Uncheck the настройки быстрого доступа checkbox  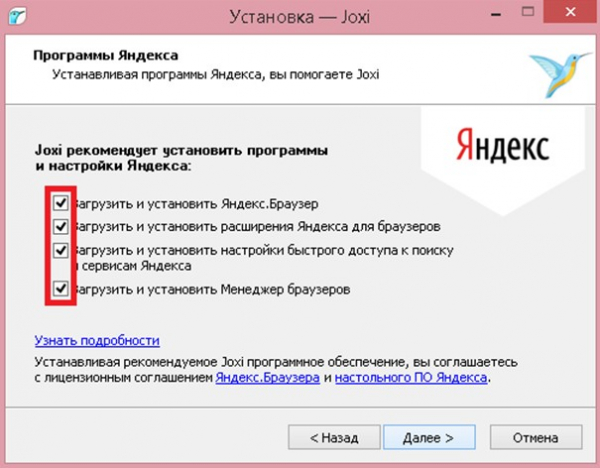tap(61, 250)
